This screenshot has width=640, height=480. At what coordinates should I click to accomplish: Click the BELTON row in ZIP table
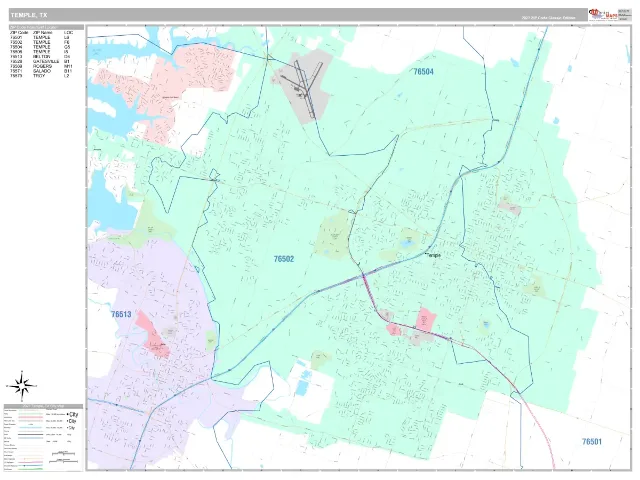pyautogui.click(x=41, y=57)
